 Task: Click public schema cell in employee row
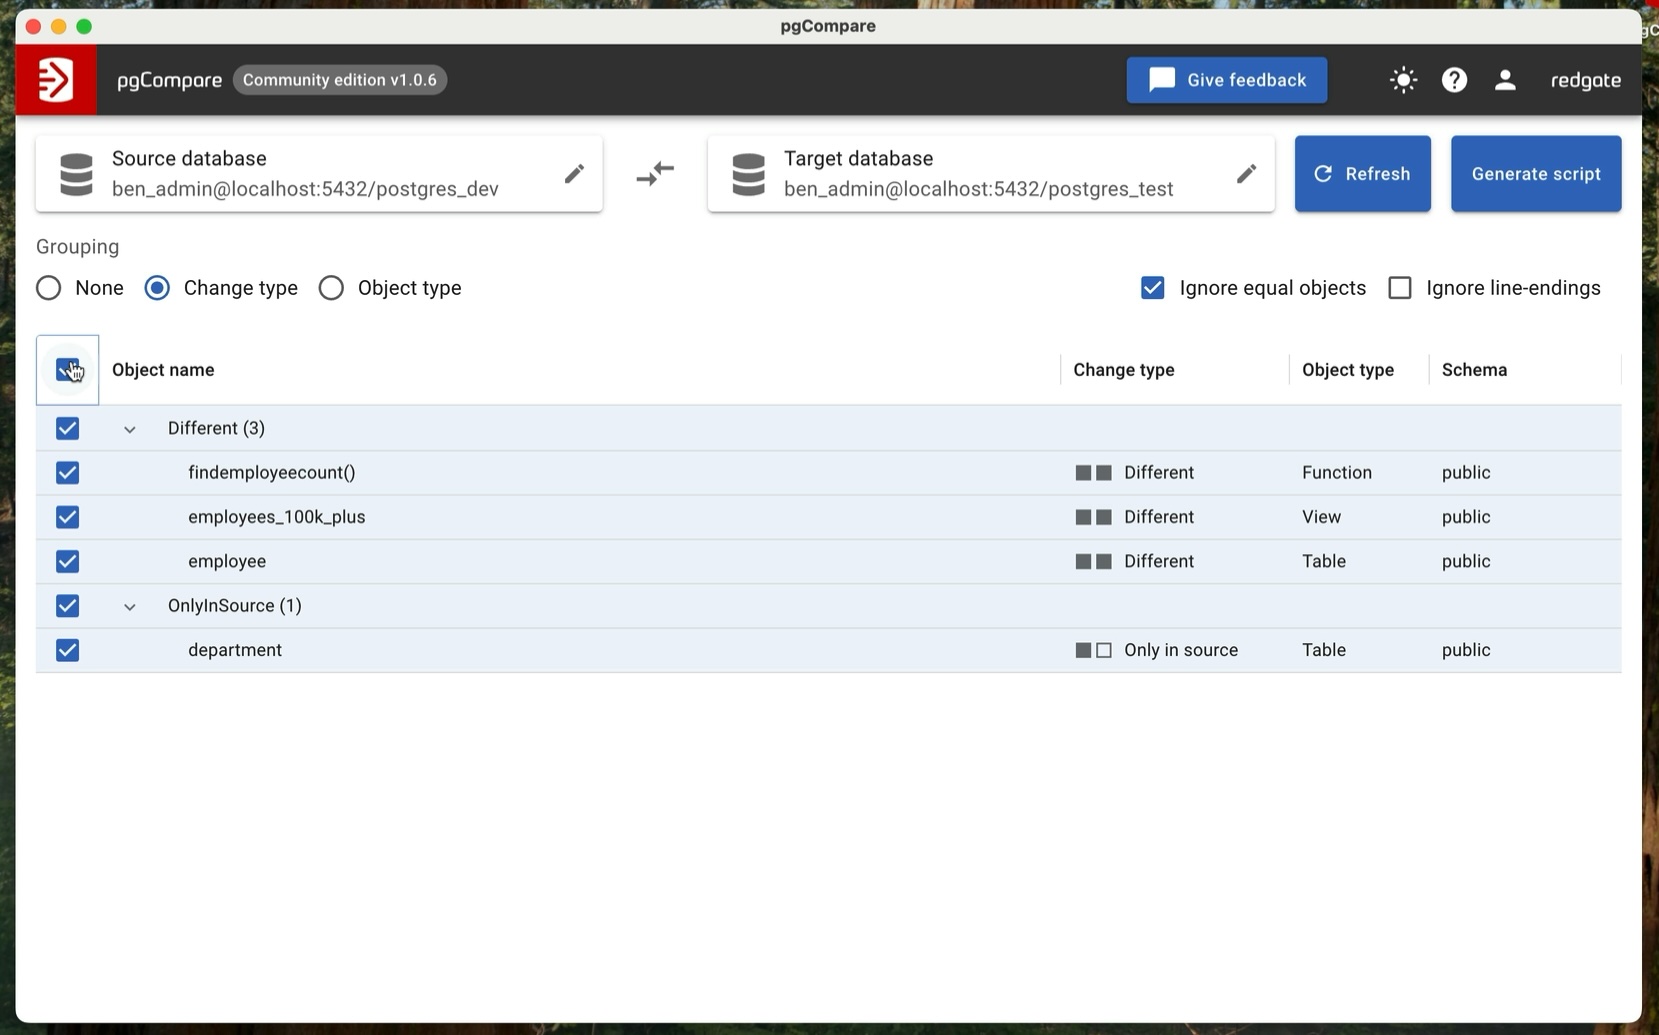click(1466, 562)
